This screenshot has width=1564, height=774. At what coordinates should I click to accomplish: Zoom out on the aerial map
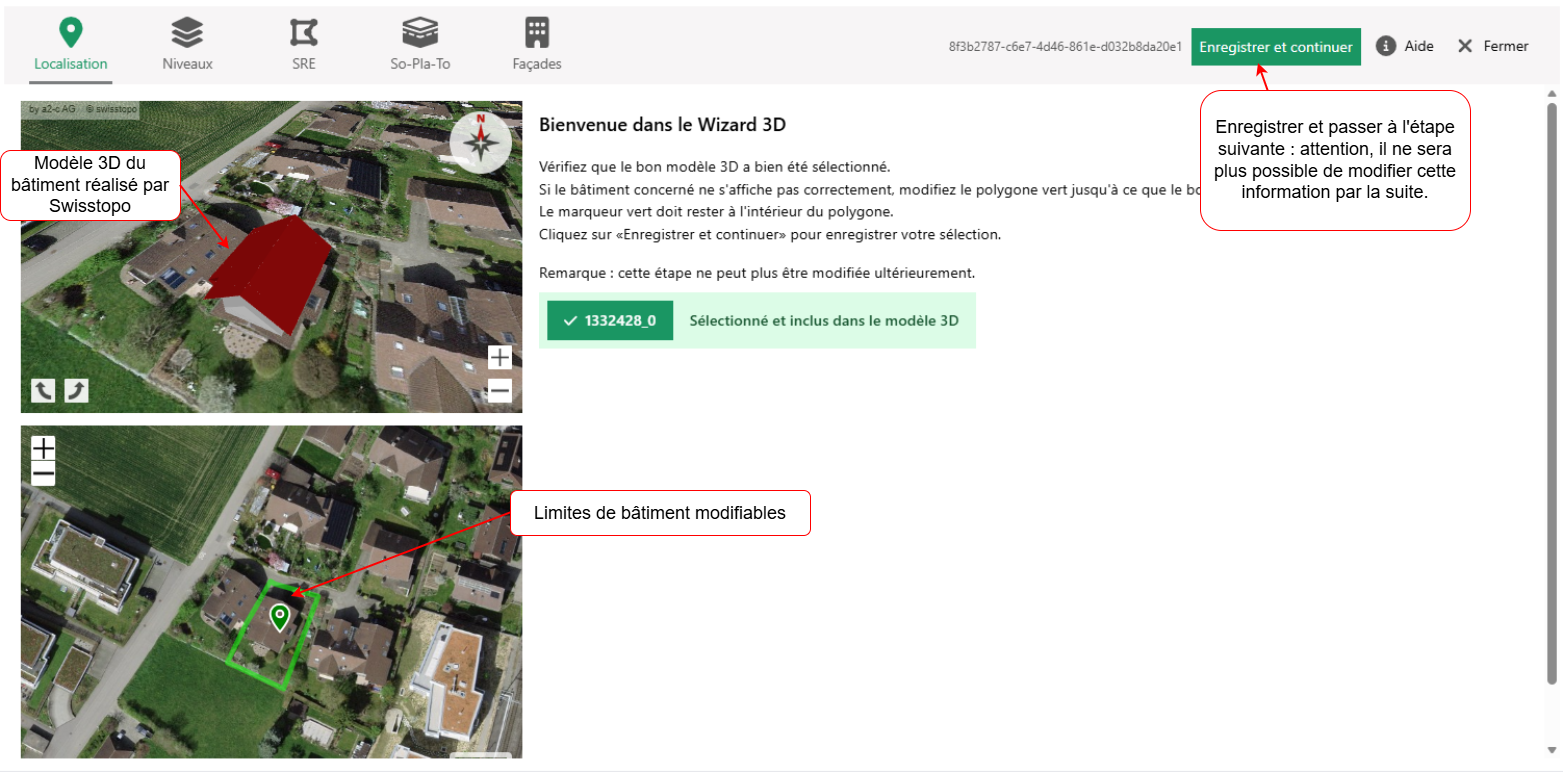43,474
